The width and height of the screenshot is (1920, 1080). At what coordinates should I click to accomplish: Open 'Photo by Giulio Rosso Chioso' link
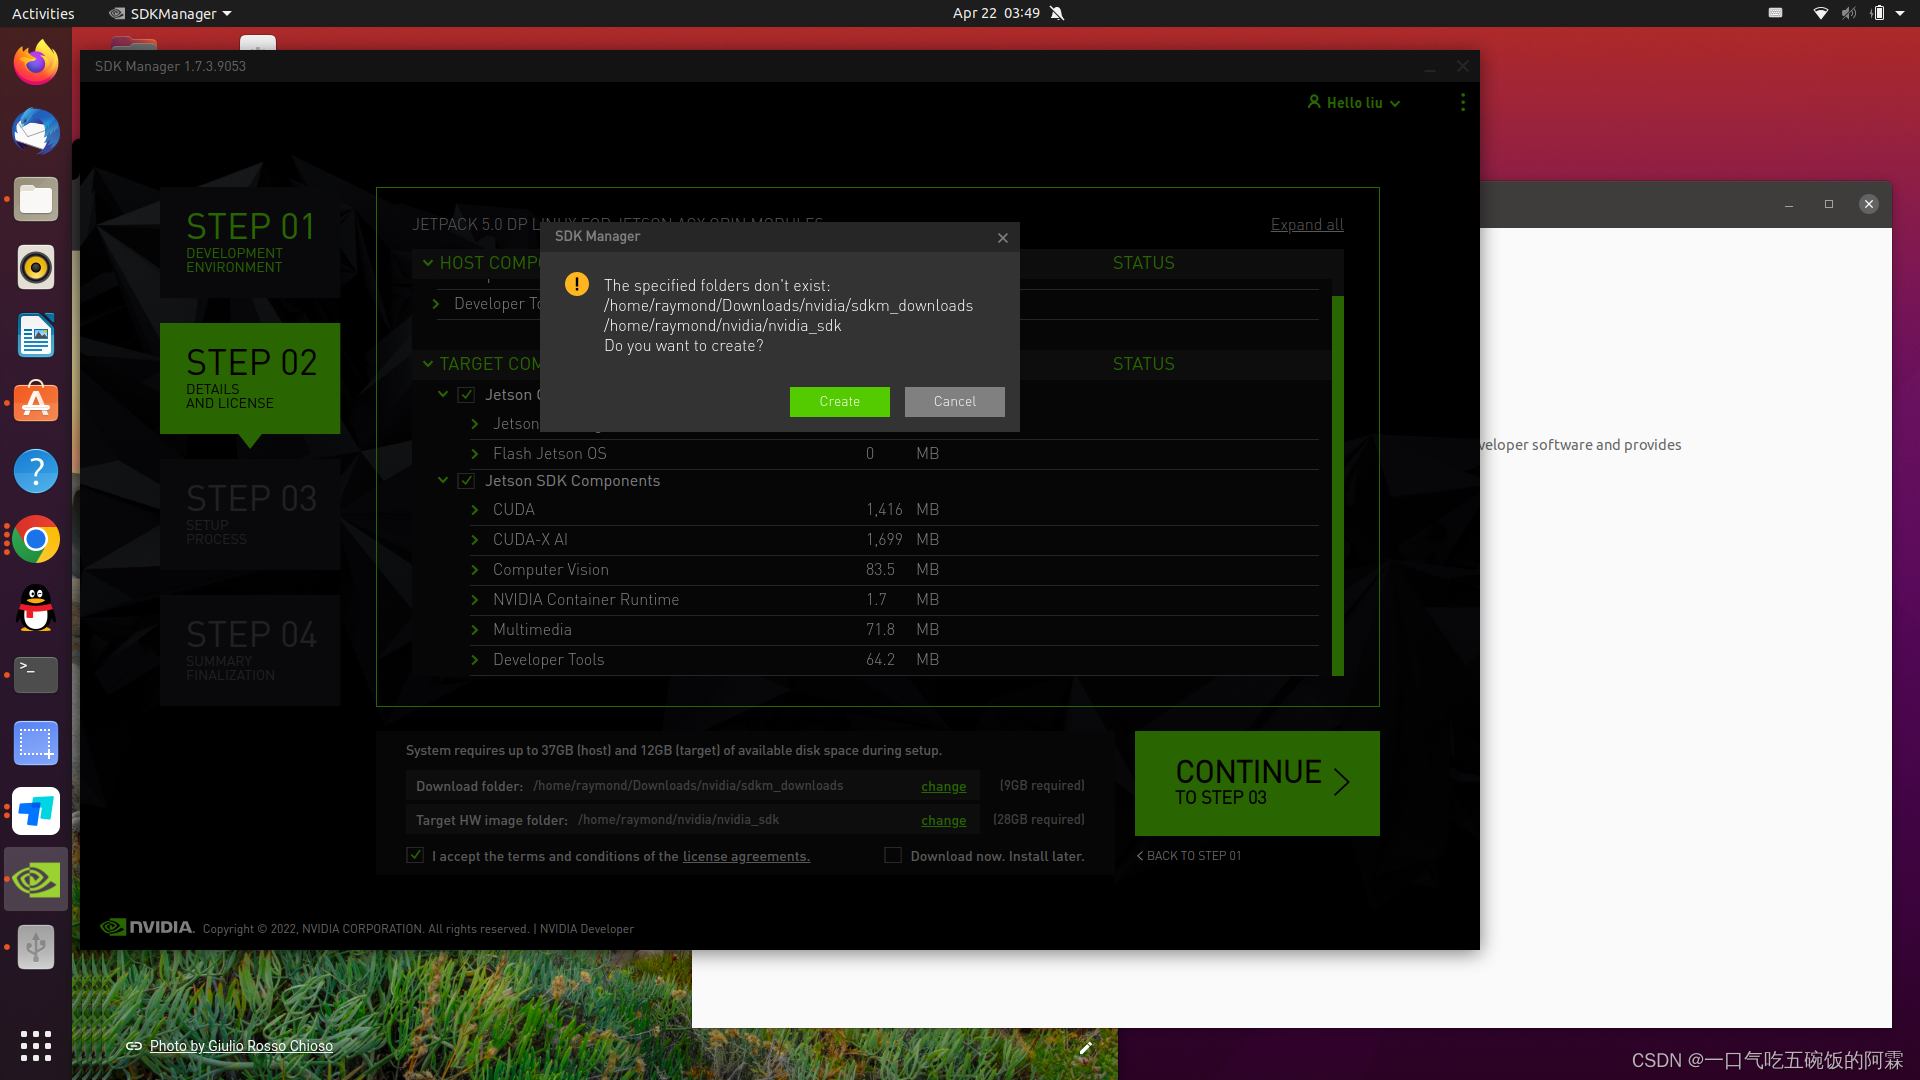pos(241,1046)
